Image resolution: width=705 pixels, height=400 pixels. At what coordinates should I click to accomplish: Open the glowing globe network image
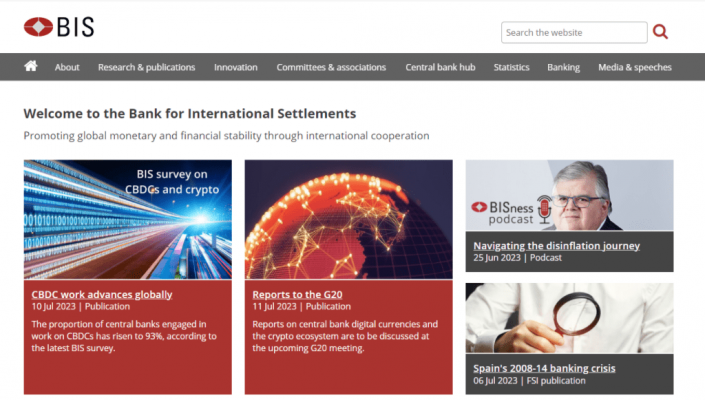[x=348, y=219]
